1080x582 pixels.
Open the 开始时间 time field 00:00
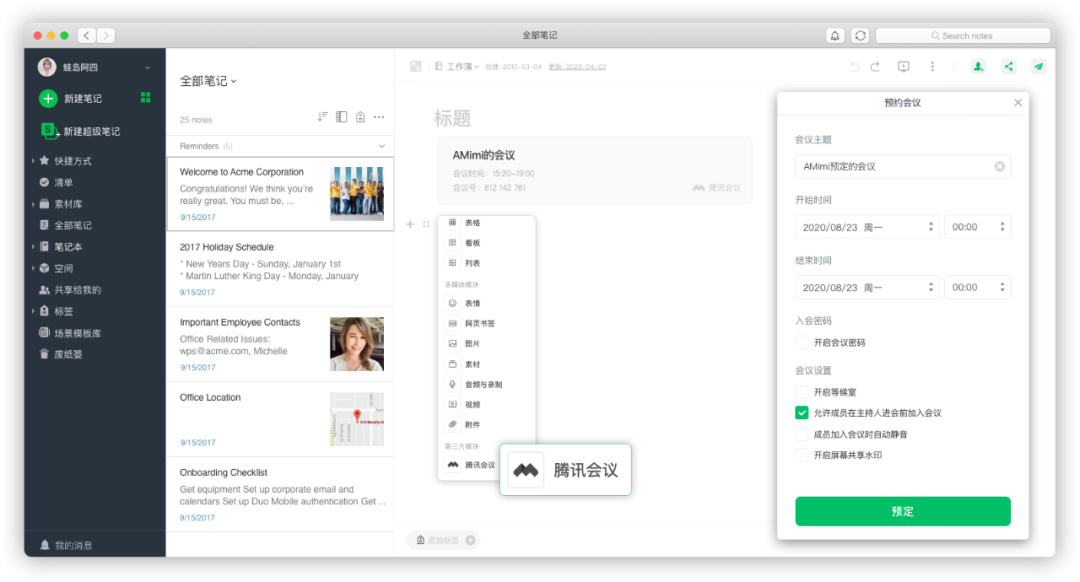click(x=977, y=227)
